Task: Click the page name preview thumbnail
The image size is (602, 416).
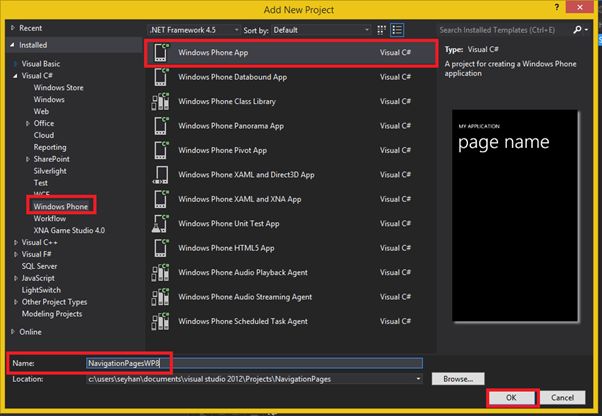Action: coord(515,215)
